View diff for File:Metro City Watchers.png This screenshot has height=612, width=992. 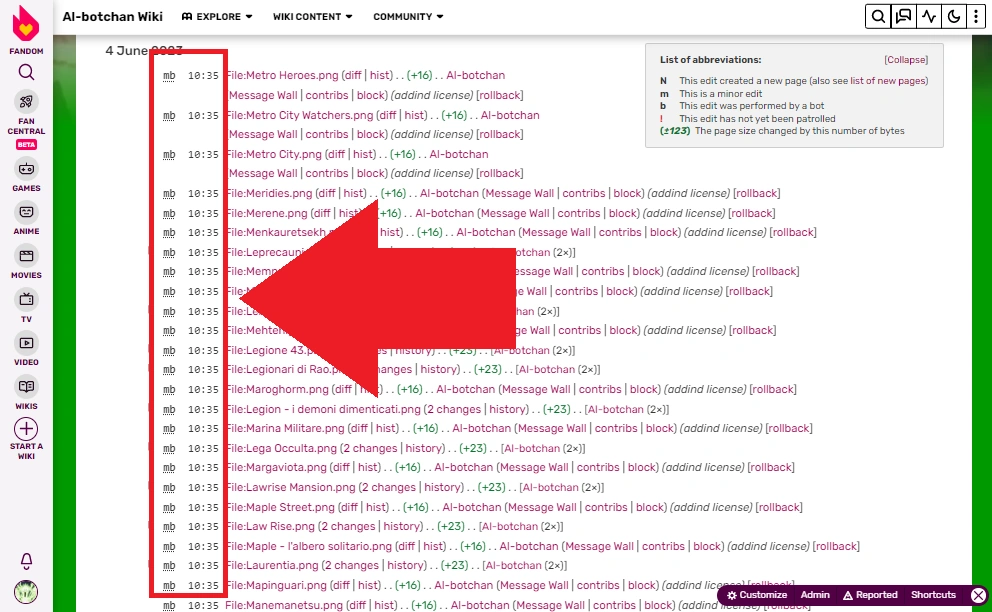pyautogui.click(x=387, y=115)
